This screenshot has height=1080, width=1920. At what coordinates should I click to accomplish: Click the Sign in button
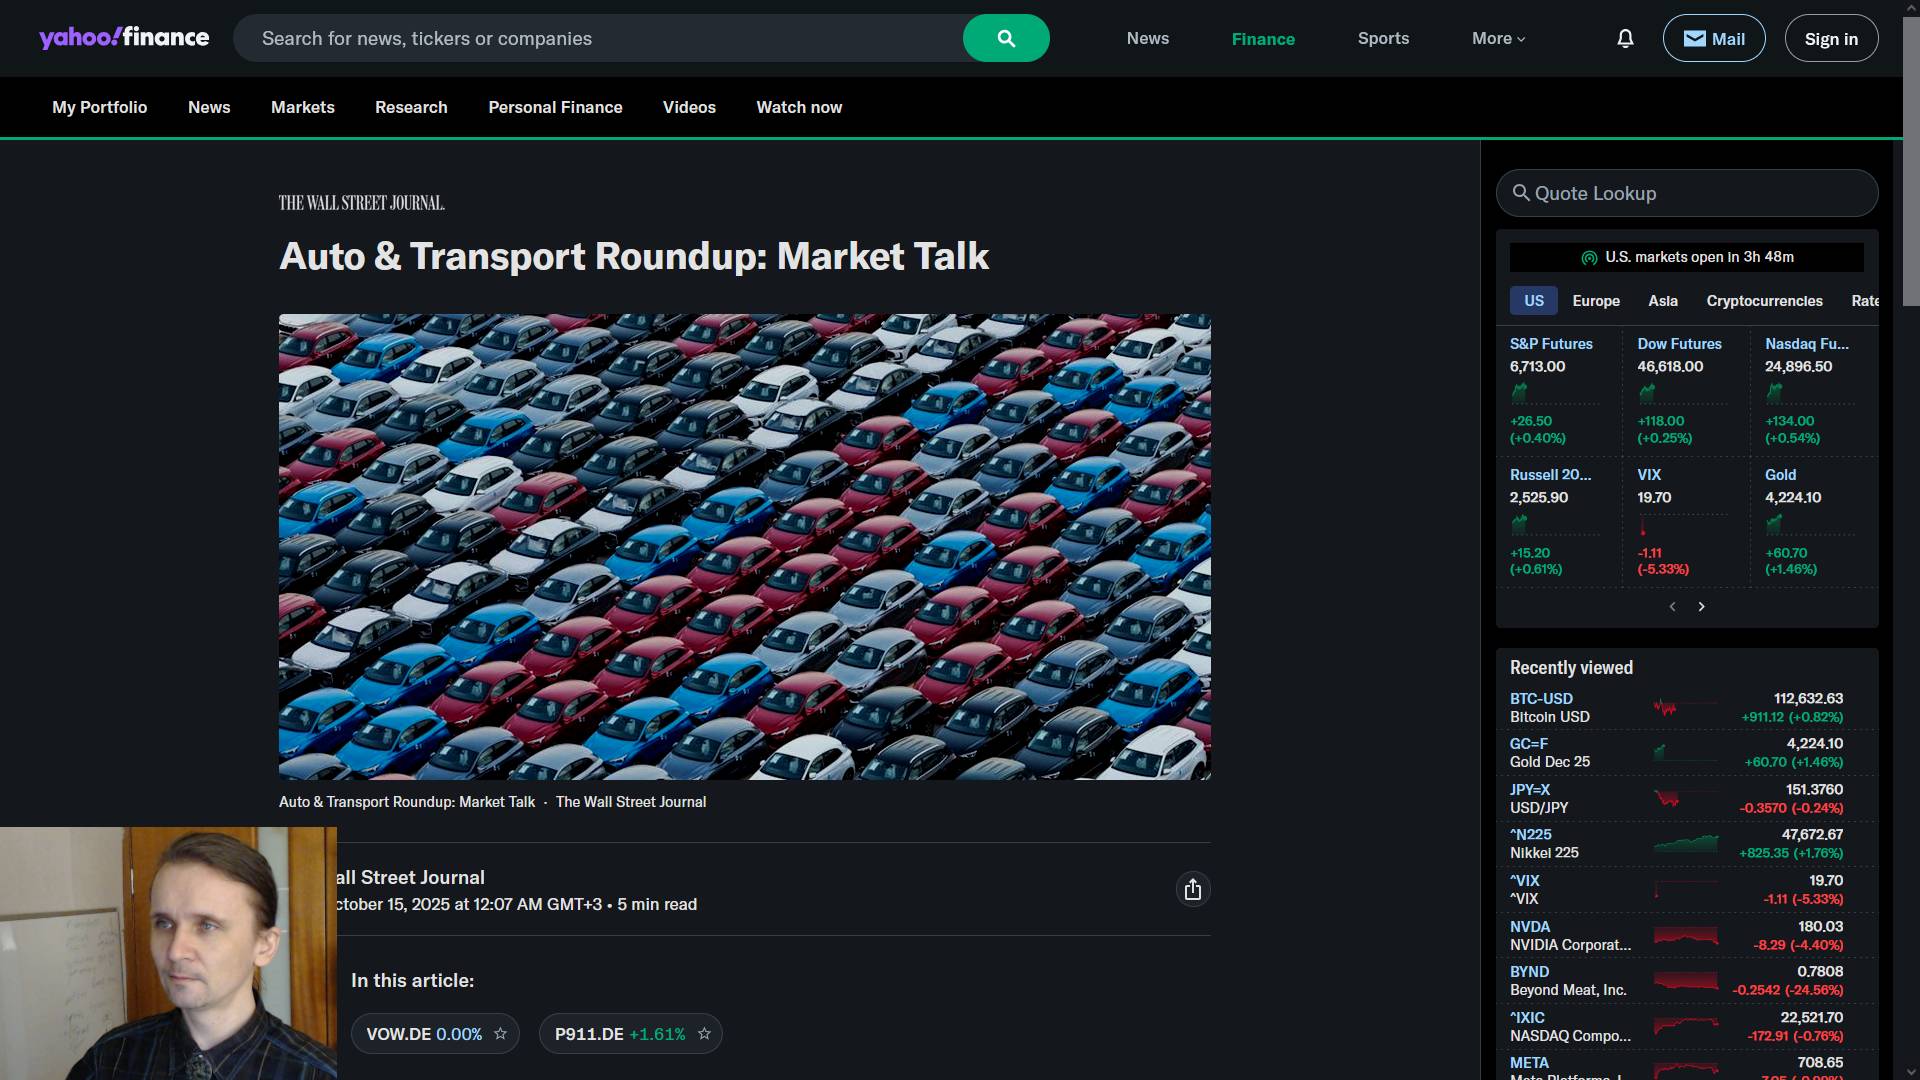1830,38
